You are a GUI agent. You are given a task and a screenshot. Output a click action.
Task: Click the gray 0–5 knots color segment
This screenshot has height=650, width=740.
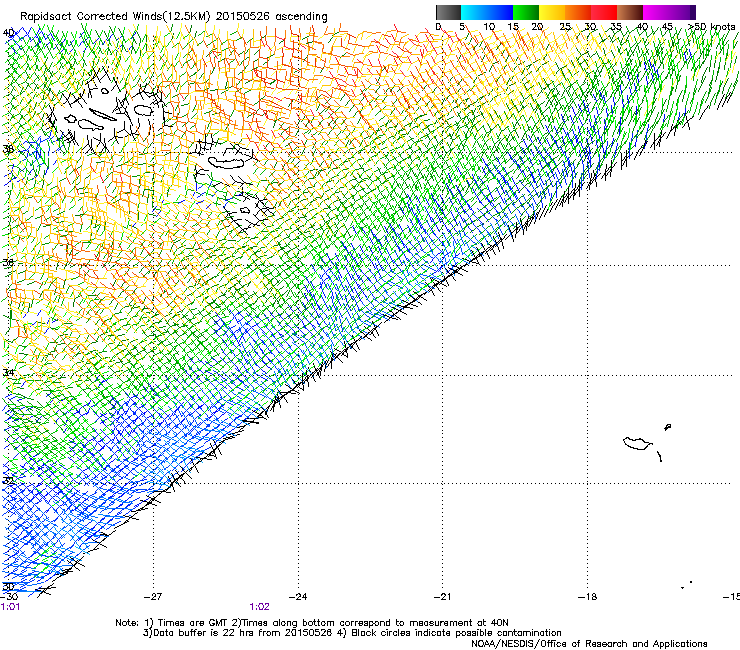coord(448,12)
